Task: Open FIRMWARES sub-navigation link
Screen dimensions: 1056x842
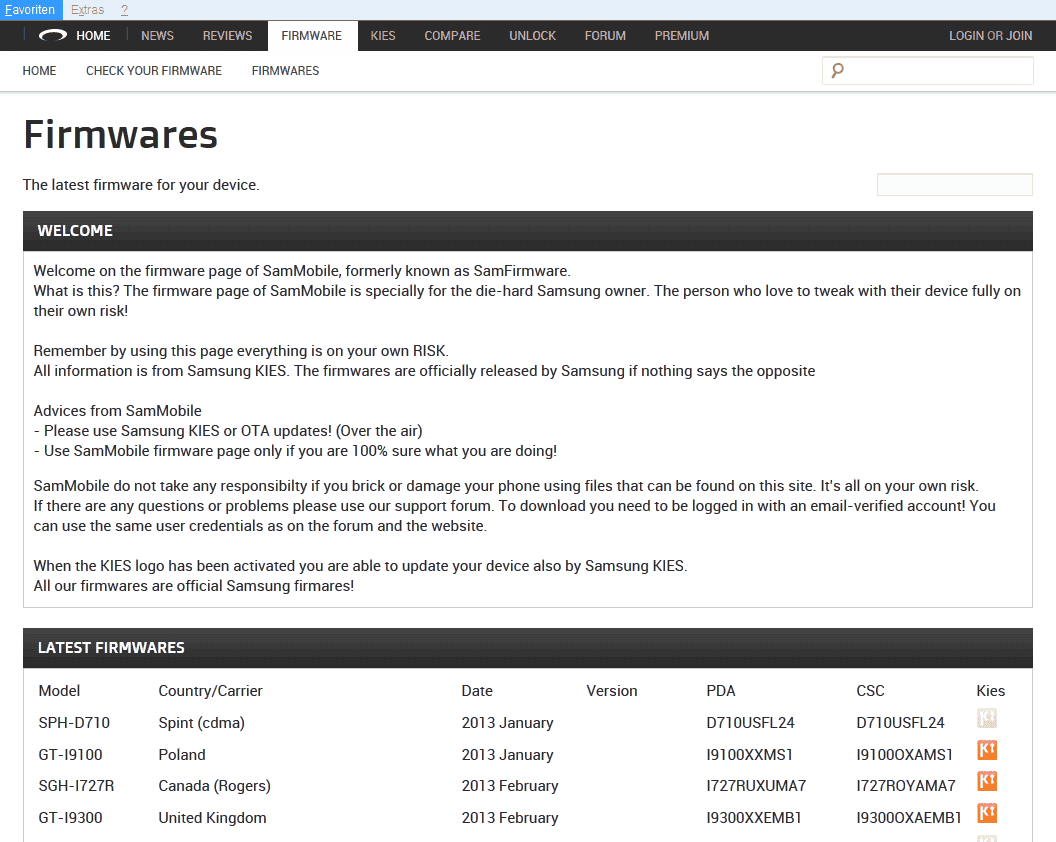Action: [x=286, y=71]
